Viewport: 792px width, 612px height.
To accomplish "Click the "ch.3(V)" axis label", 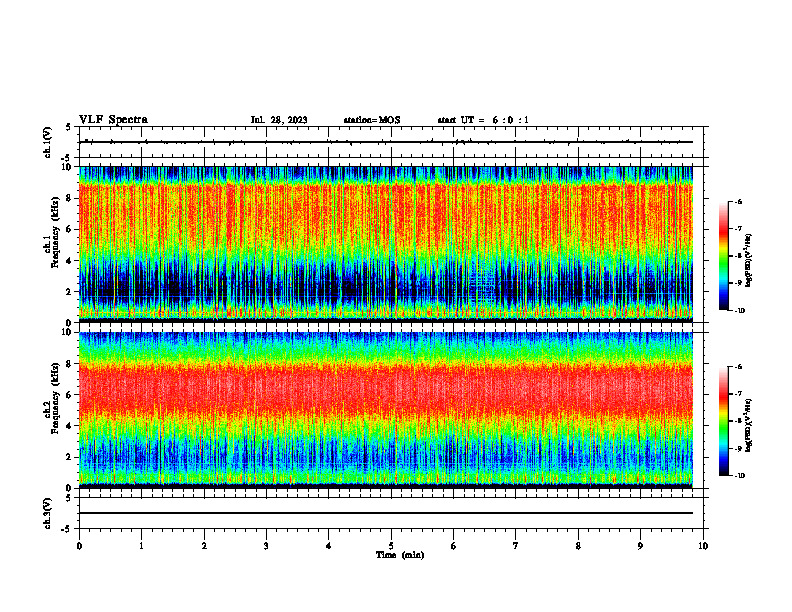I will tap(47, 513).
